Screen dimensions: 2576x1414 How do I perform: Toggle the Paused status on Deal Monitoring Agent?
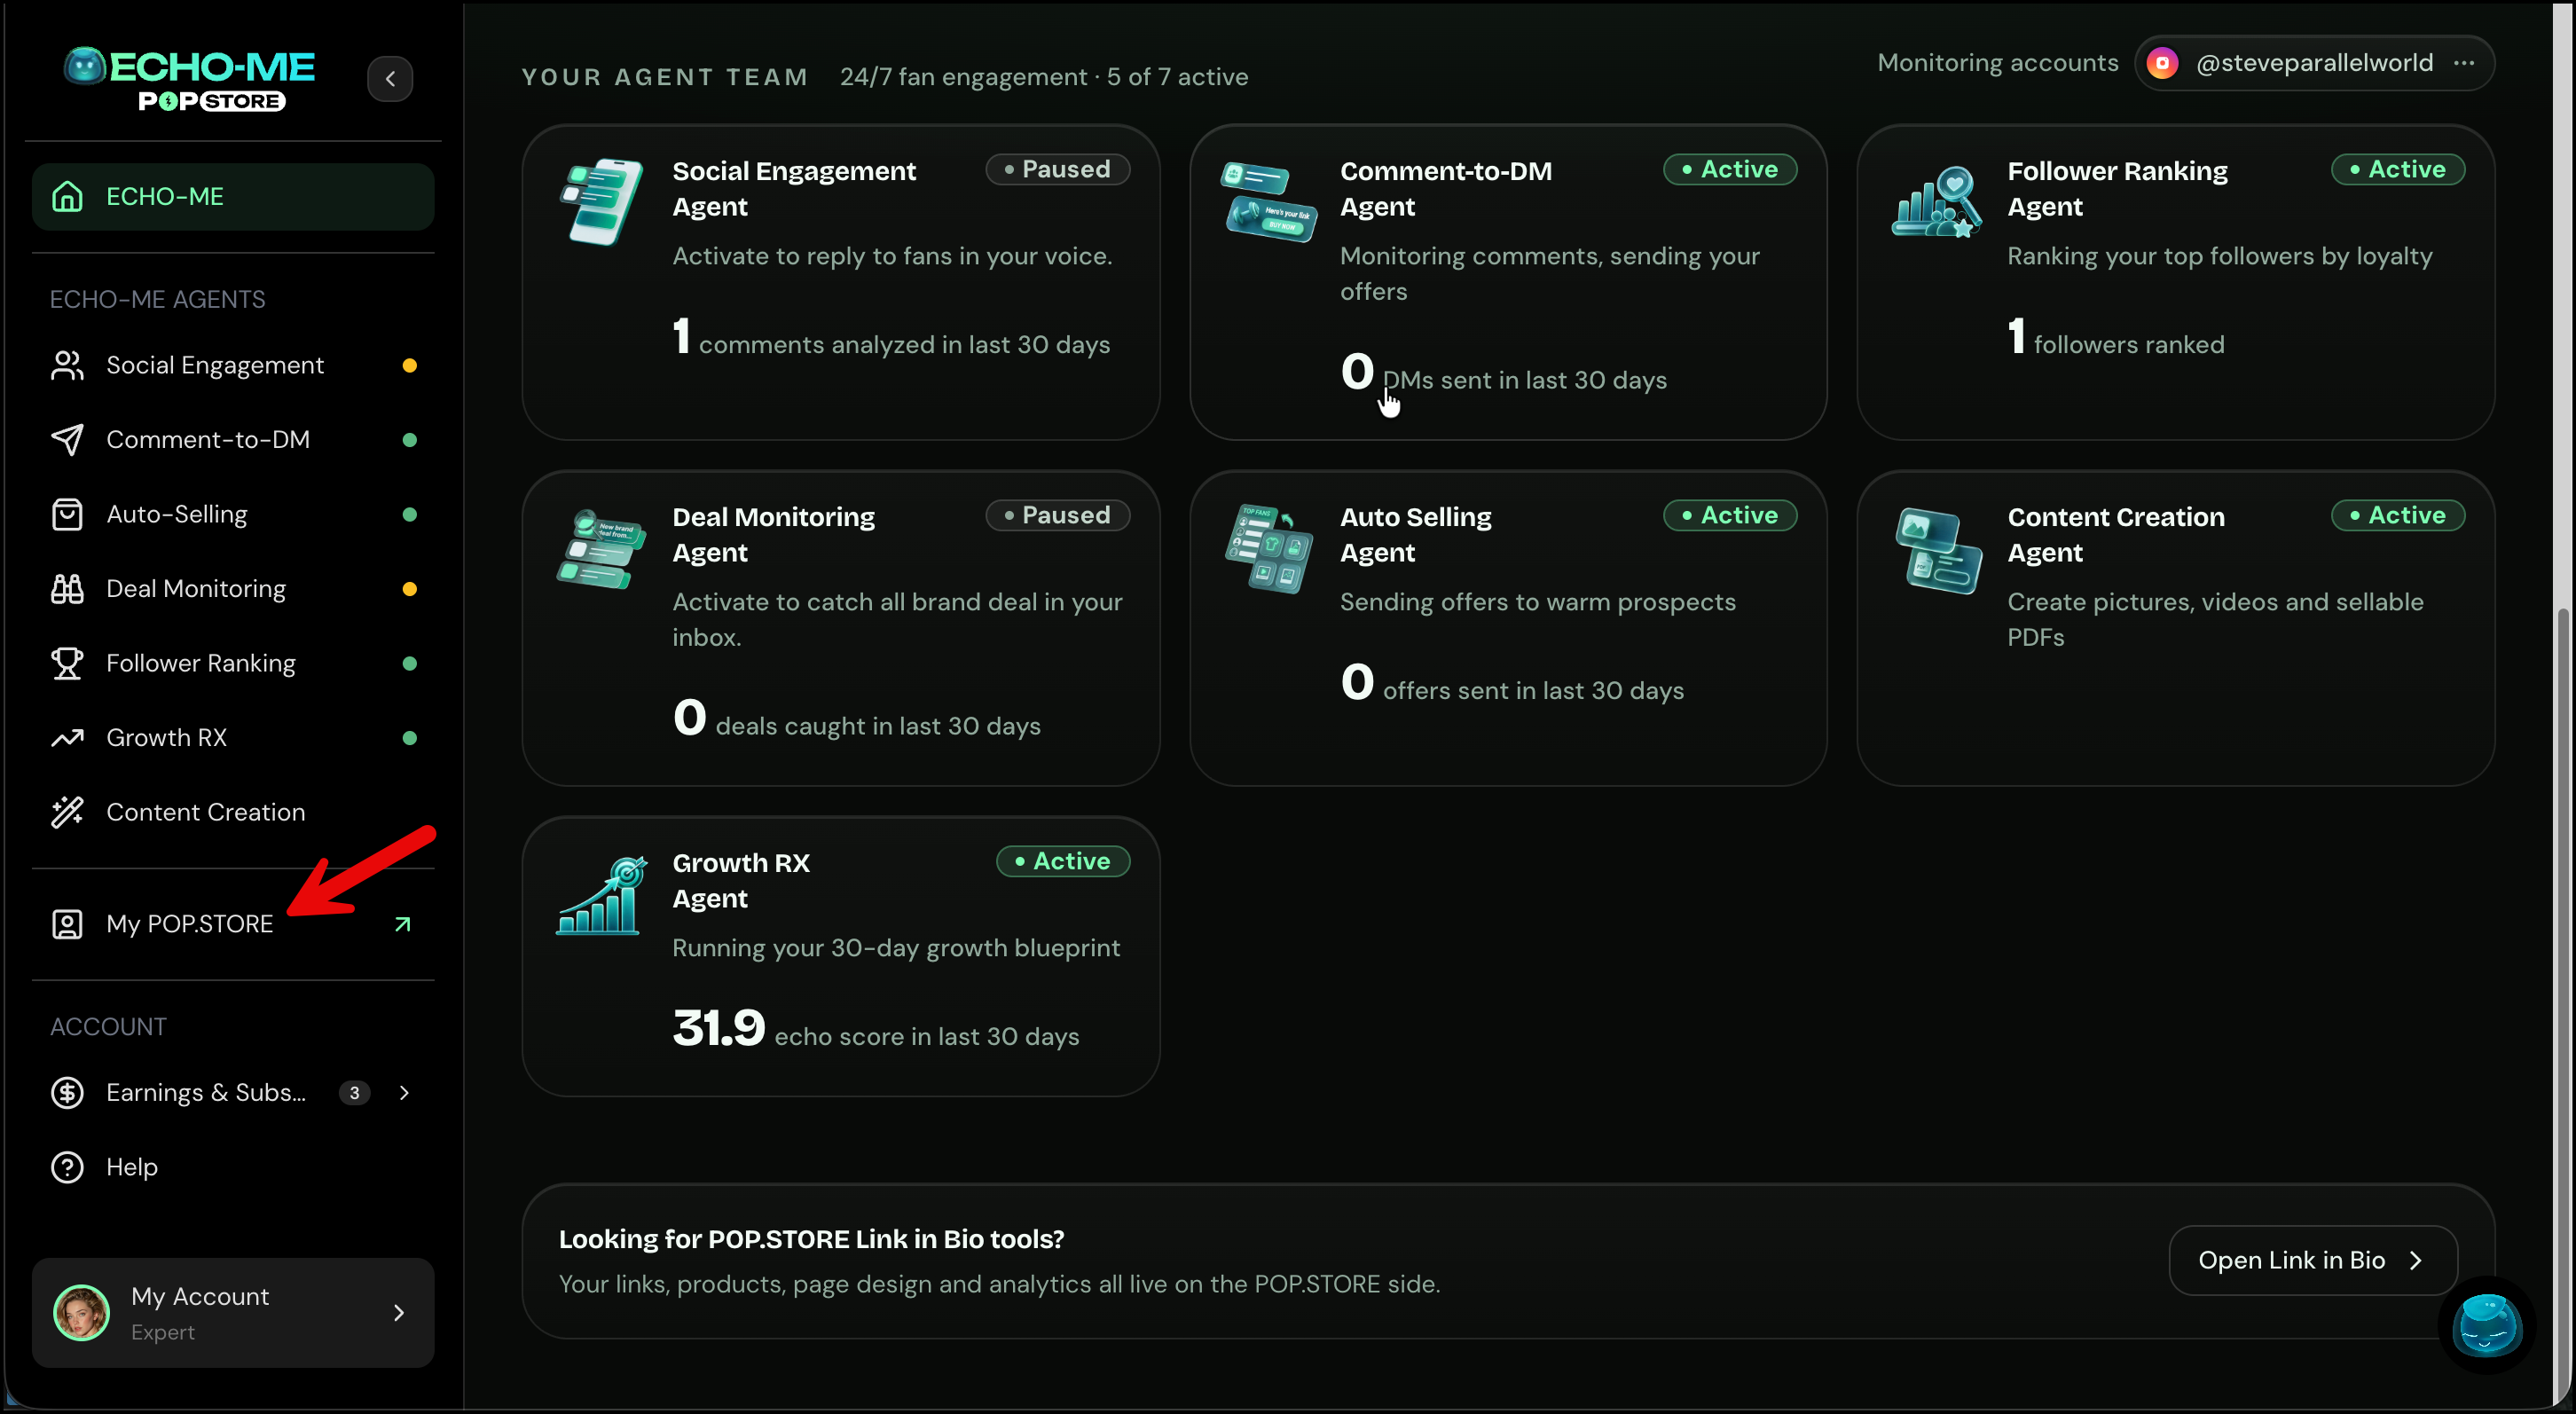coord(1058,515)
